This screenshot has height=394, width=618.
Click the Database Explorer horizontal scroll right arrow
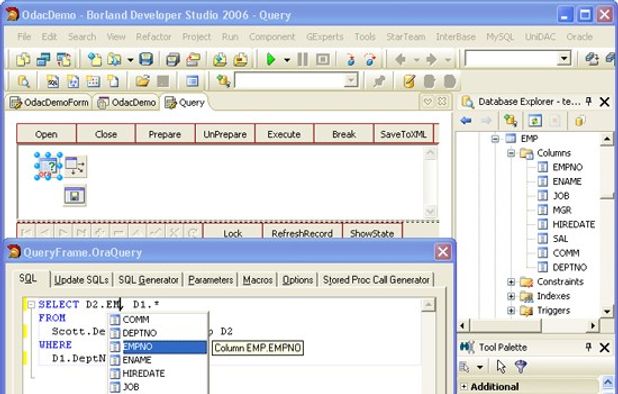(592, 326)
